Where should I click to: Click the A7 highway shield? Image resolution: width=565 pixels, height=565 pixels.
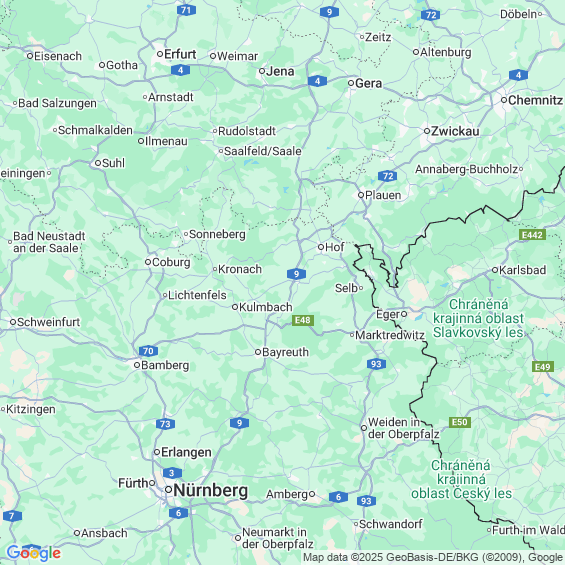coord(12,516)
